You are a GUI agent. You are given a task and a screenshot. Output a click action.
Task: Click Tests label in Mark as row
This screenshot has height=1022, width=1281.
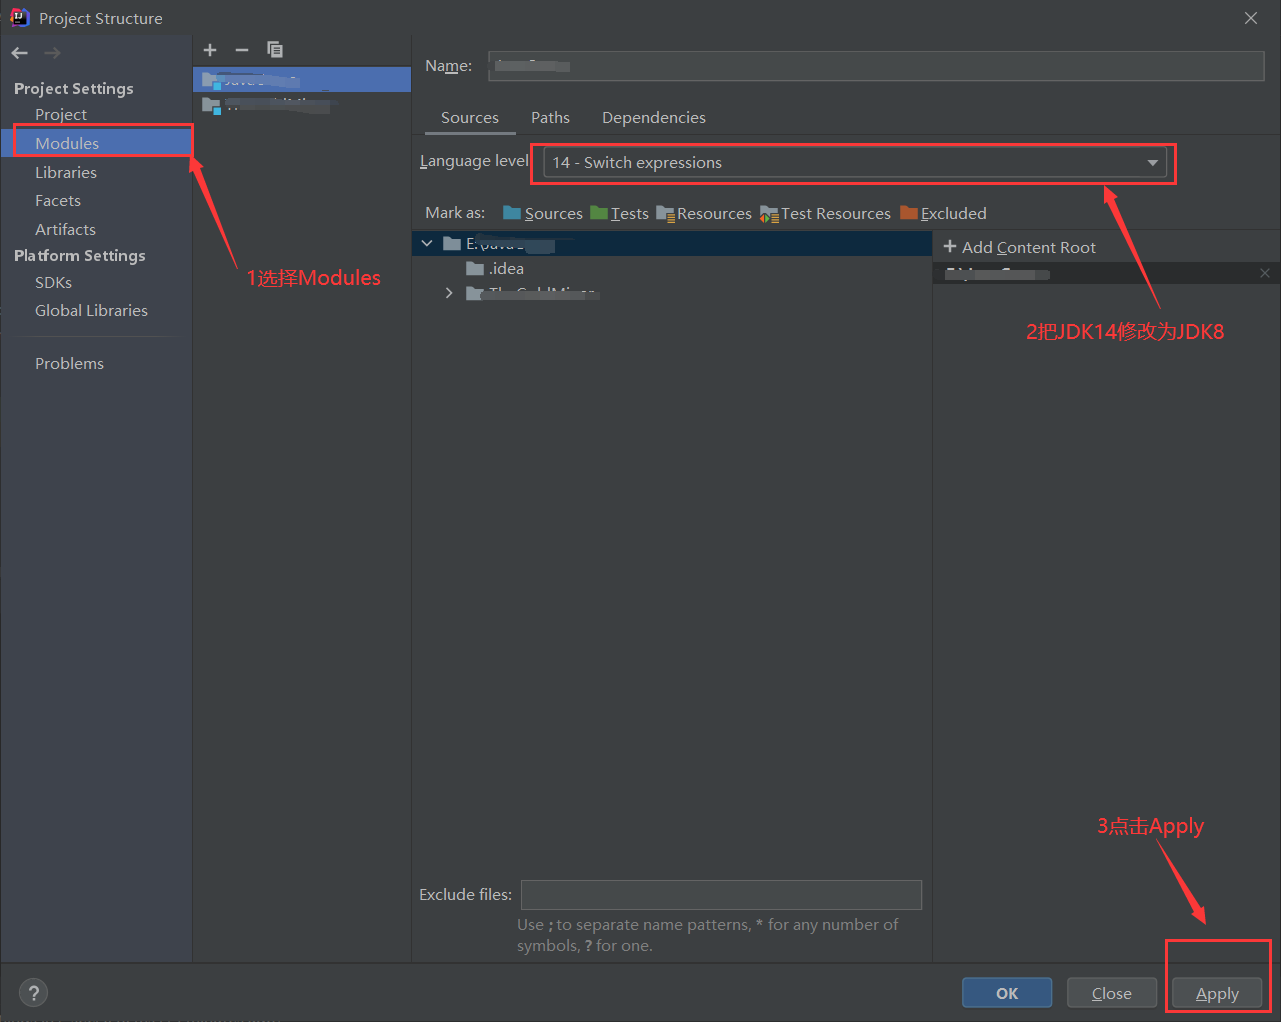pyautogui.click(x=630, y=213)
